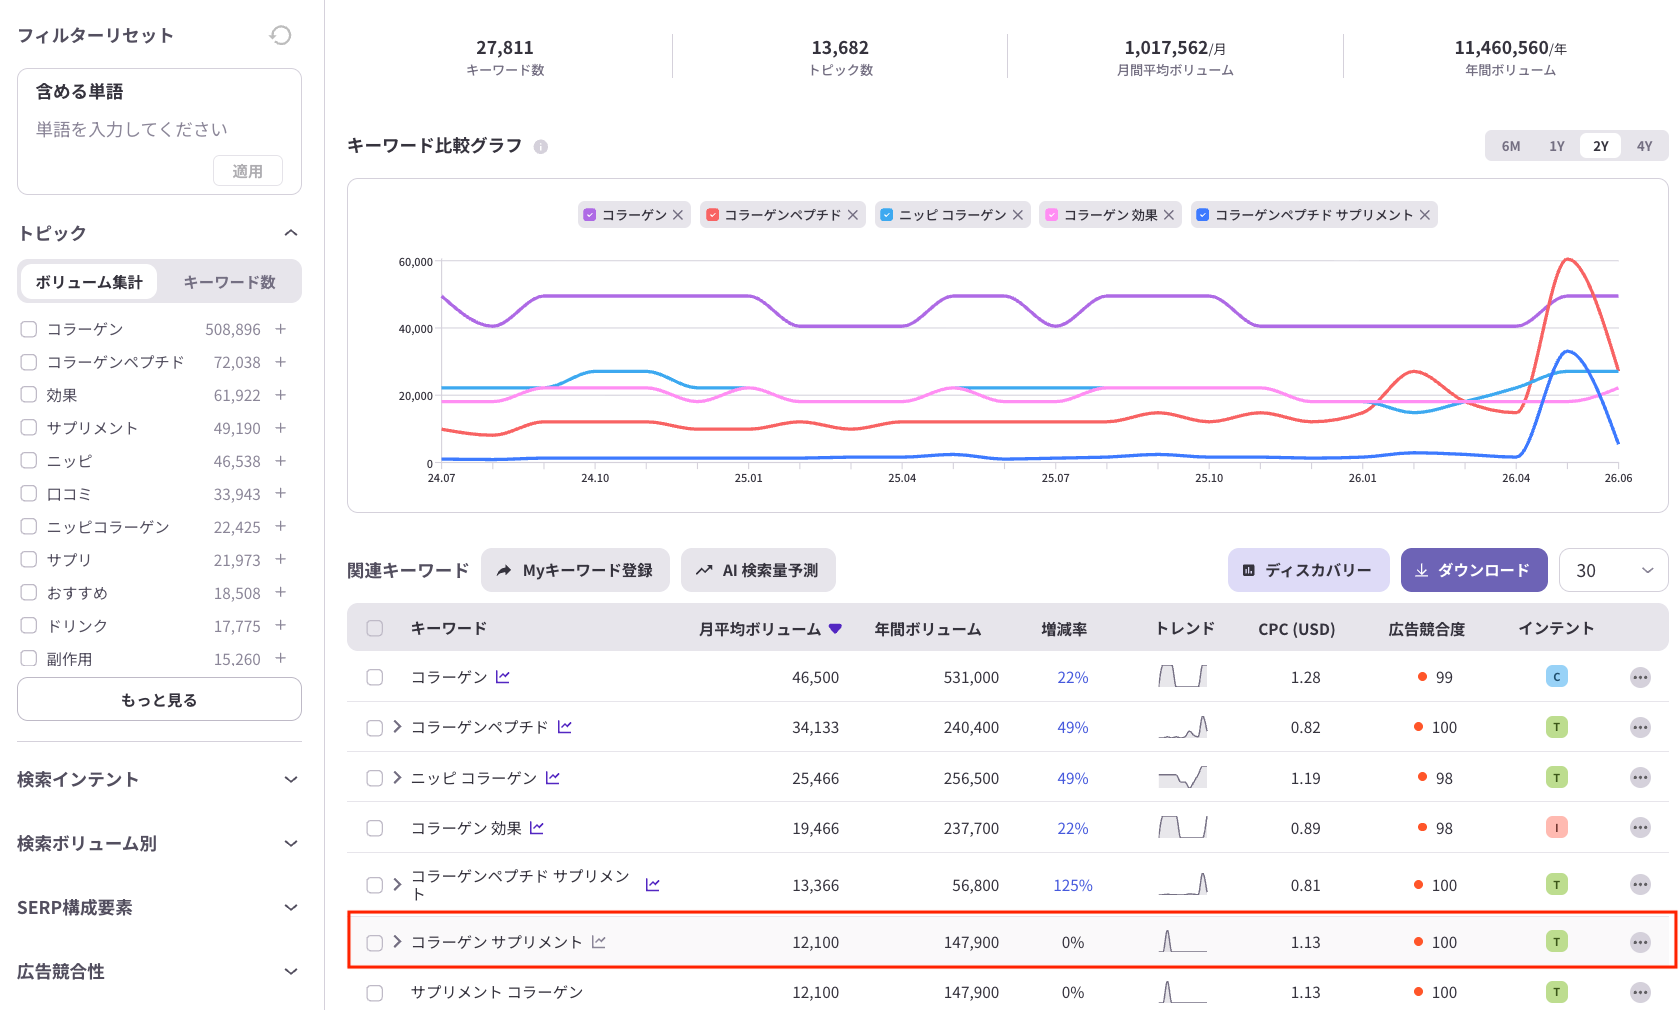Viewport: 1679px width, 1010px height.
Task: Select the サプリメント コラーゲン row checkbox
Action: [x=375, y=993]
